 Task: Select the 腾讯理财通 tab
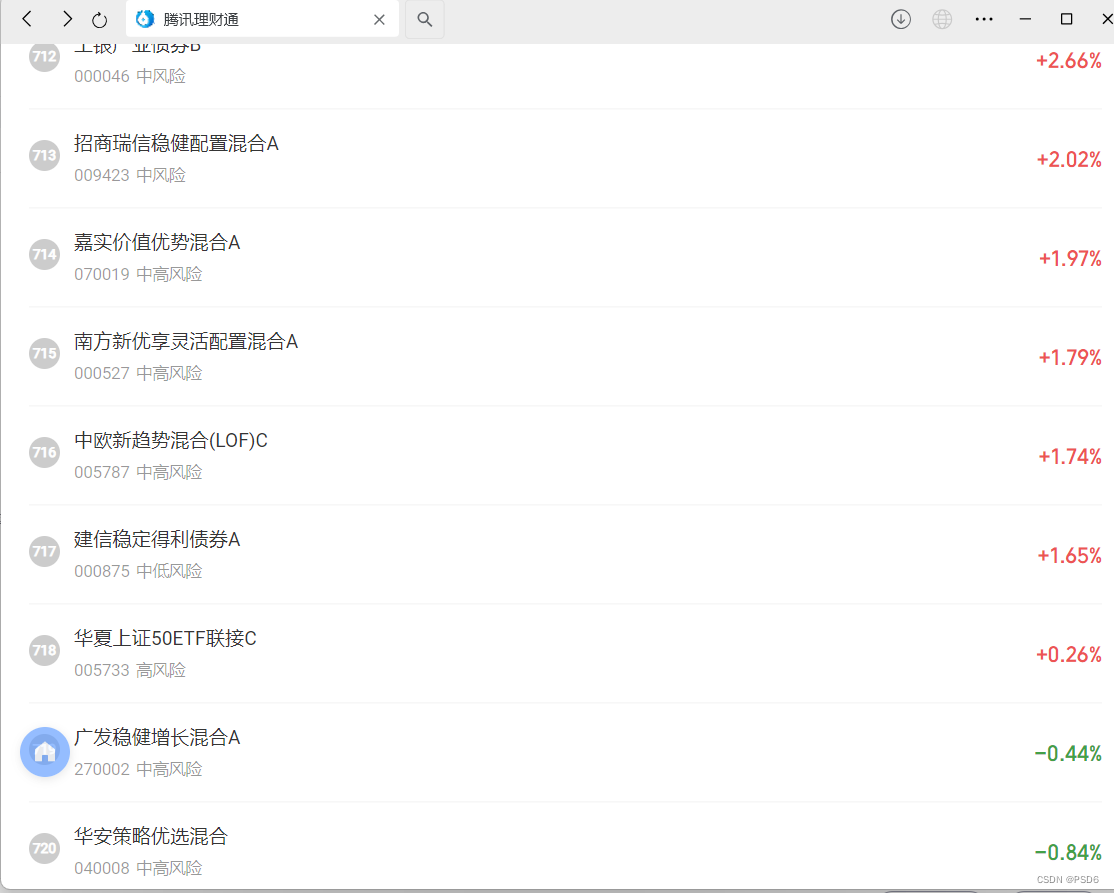pyautogui.click(x=262, y=19)
